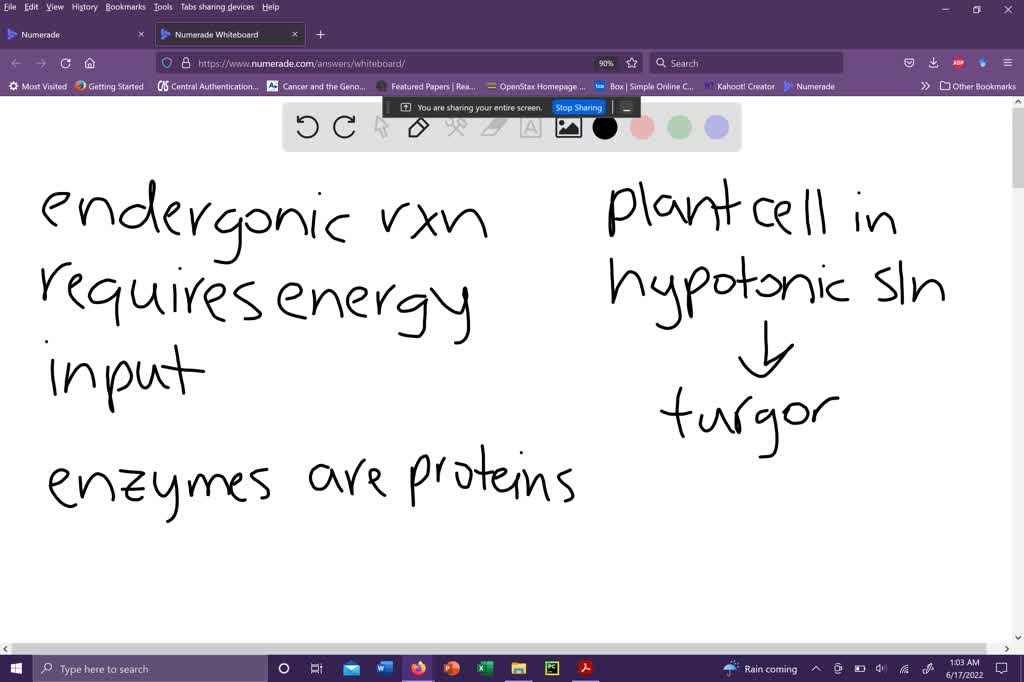Minimize the screen sharing notification bar

point(626,108)
